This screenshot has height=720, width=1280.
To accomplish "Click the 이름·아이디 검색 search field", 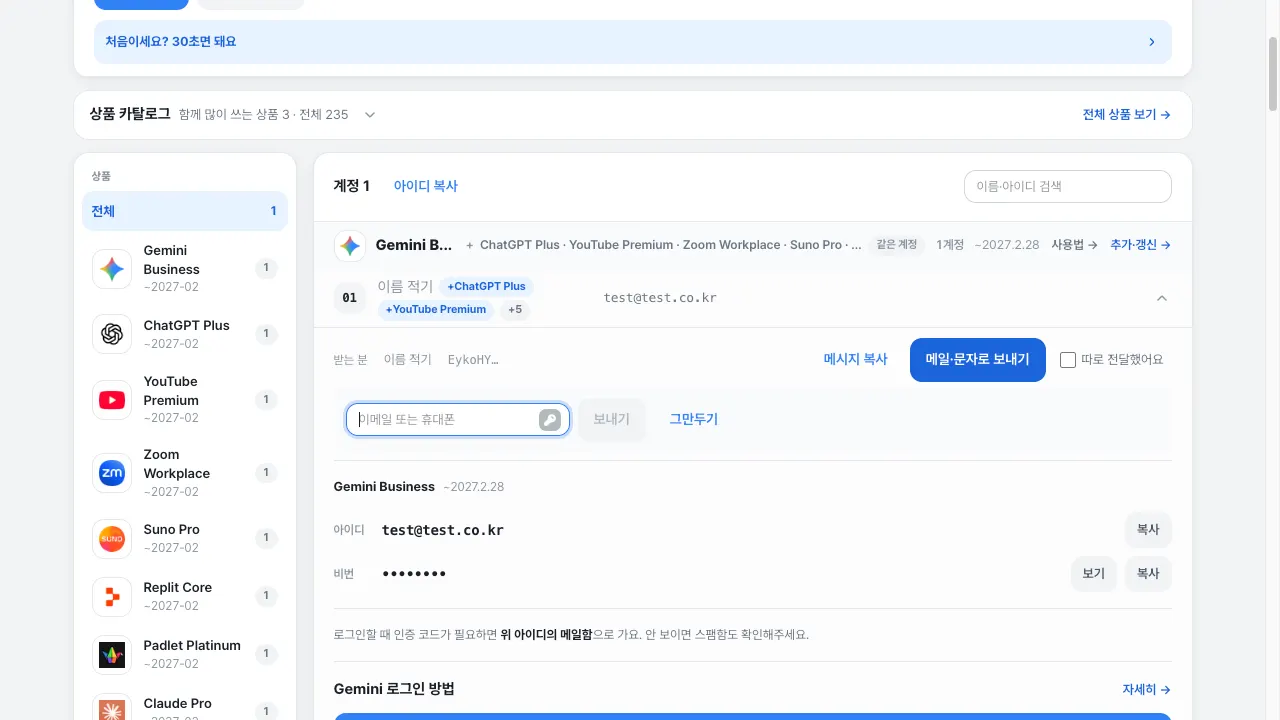I will coord(1067,186).
